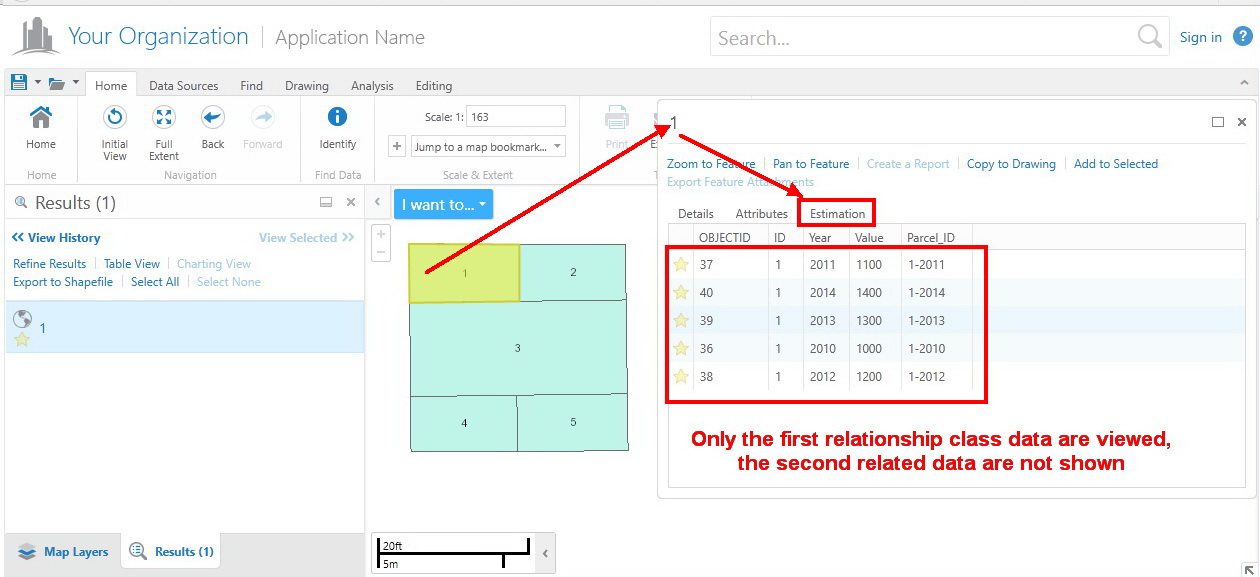Toggle star for OBJECTID 39 row

[x=681, y=321]
